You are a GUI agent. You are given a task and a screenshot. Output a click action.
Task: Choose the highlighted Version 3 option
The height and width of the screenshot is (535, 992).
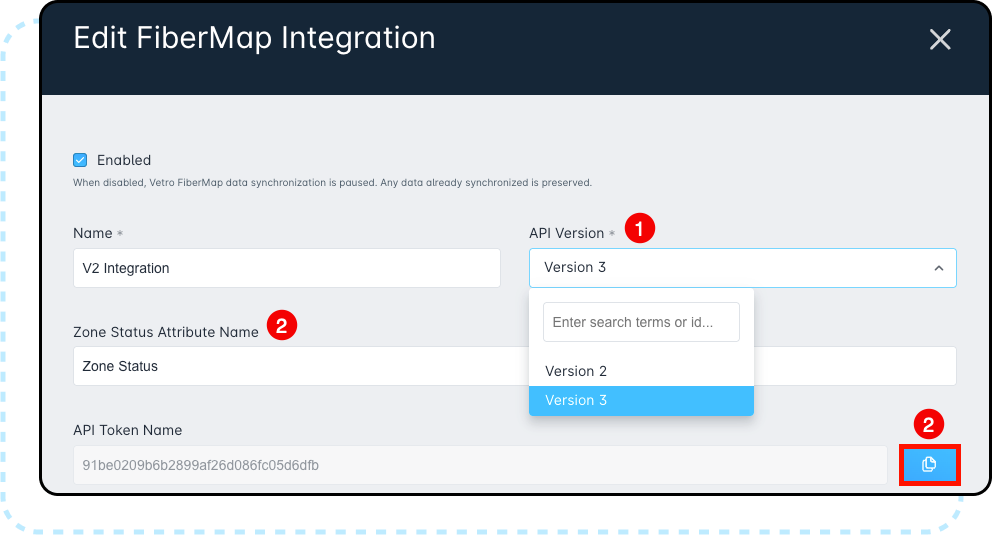point(641,400)
